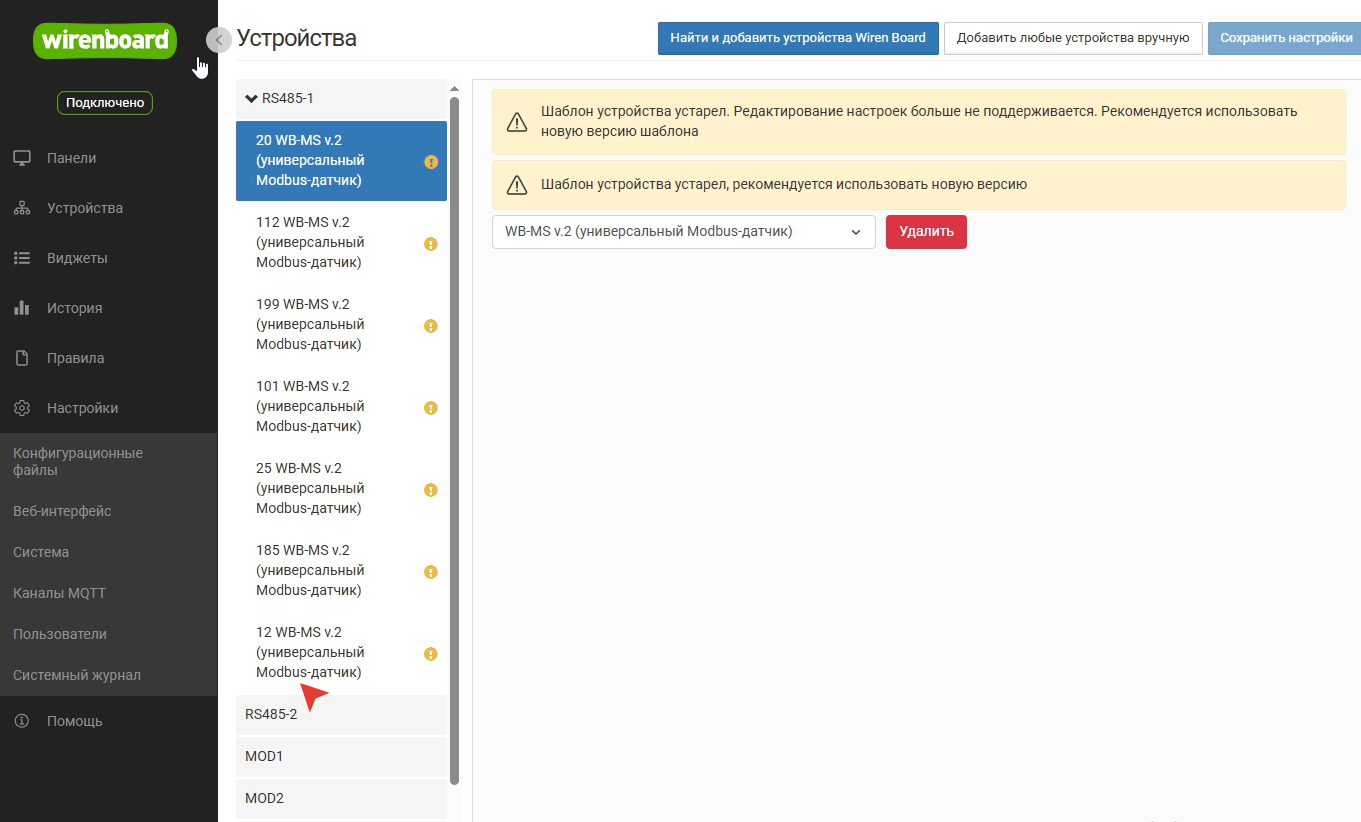Click the Правила document icon
This screenshot has width=1361, height=822.
[22, 358]
